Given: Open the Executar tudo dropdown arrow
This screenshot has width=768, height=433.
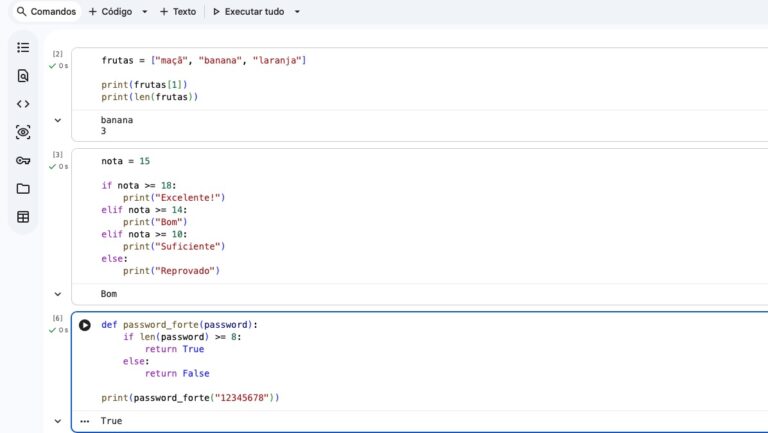Looking at the screenshot, I should point(297,12).
